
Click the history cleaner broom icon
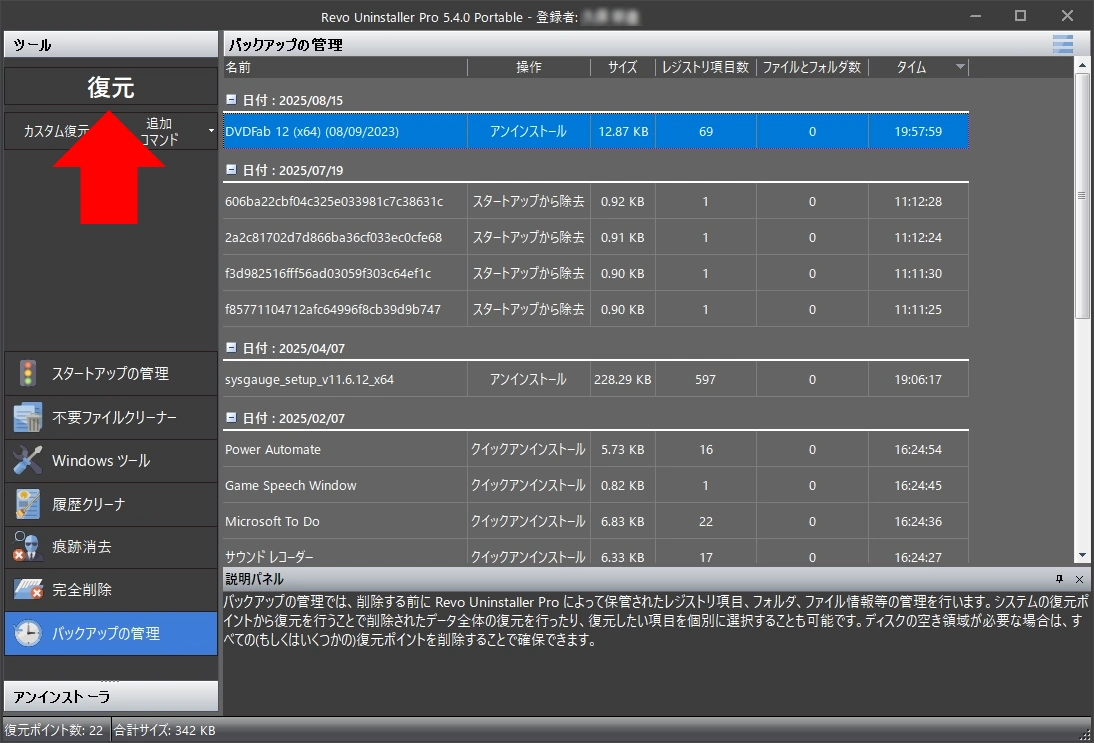coord(28,504)
